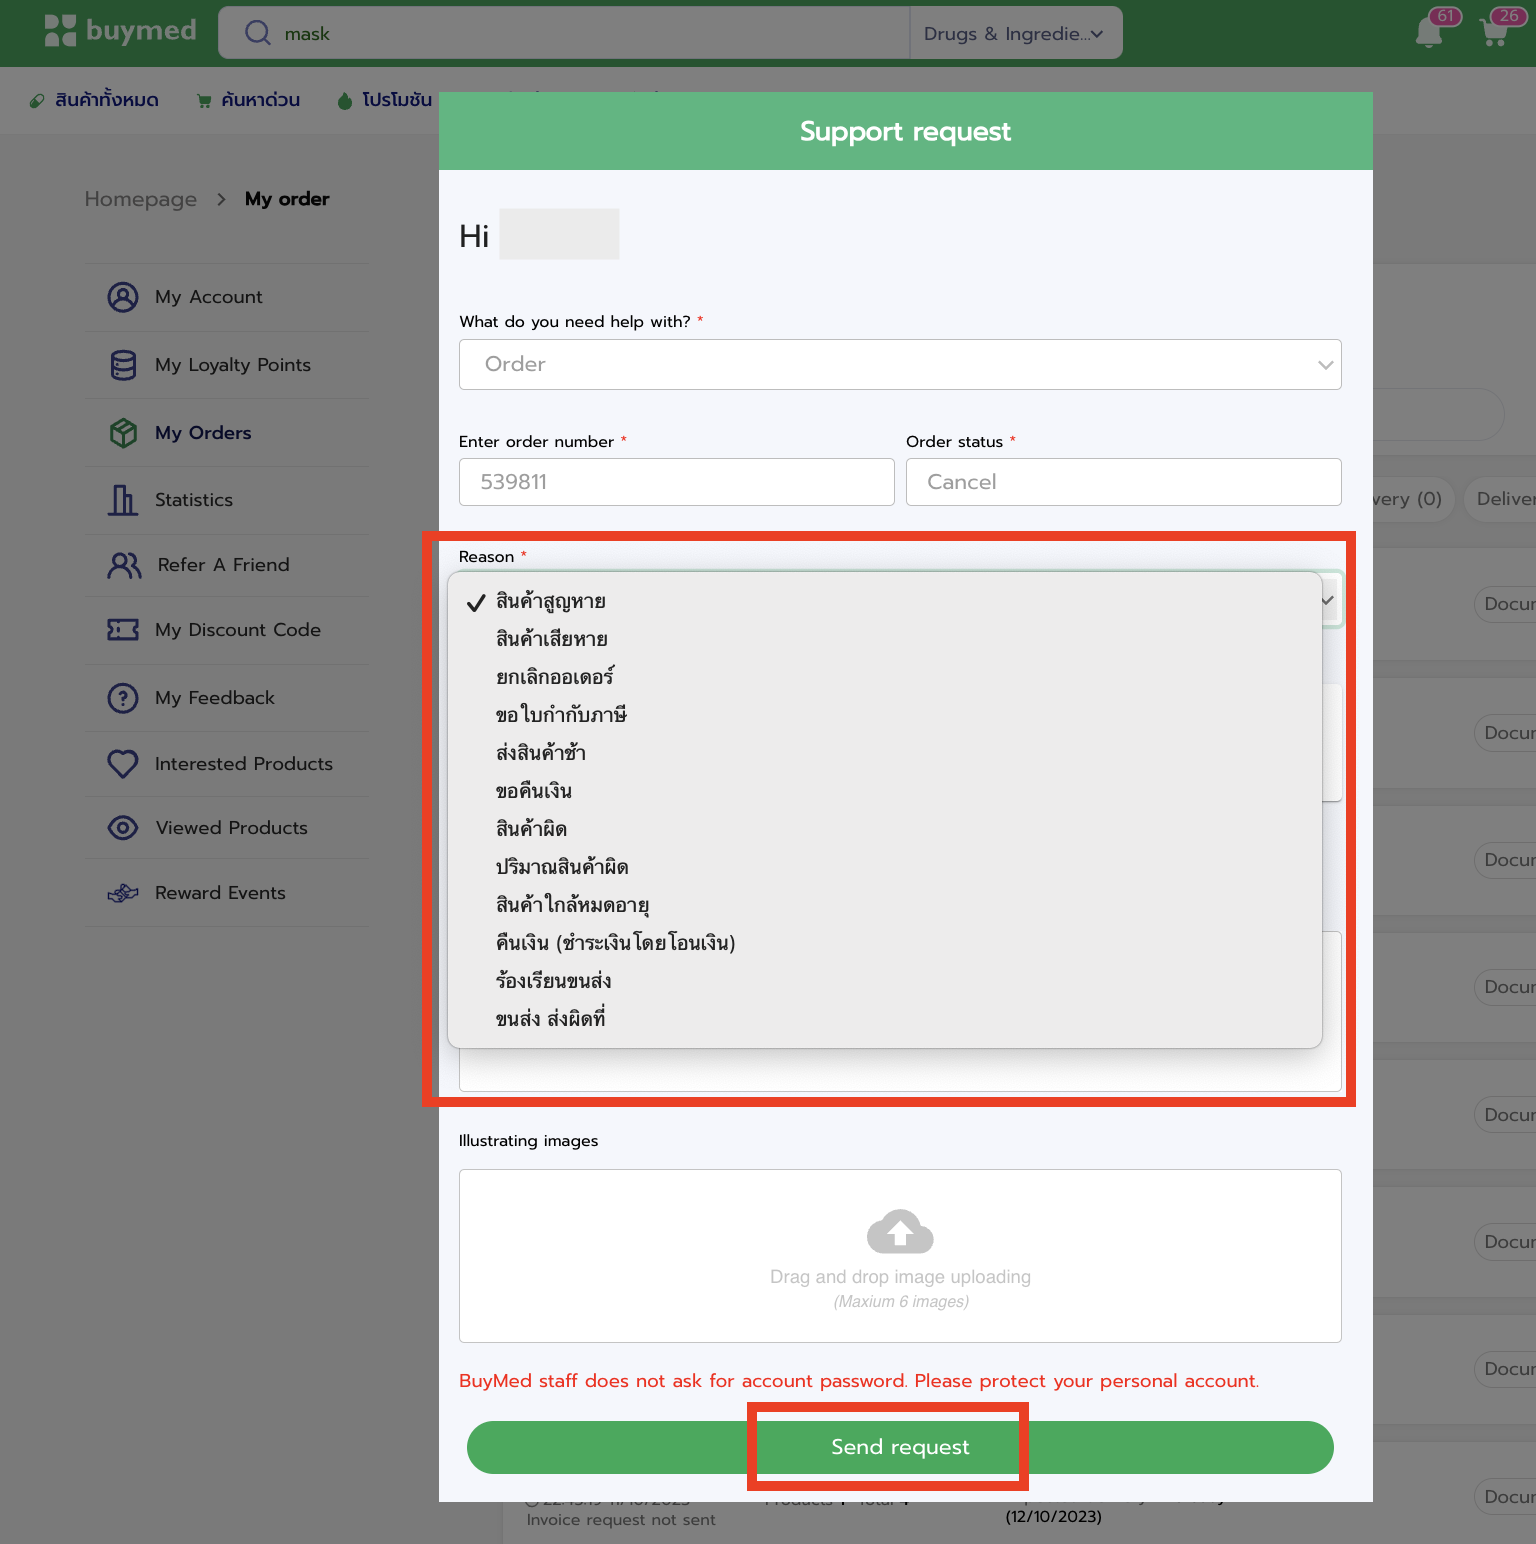Open Refer A Friend link

tap(224, 565)
